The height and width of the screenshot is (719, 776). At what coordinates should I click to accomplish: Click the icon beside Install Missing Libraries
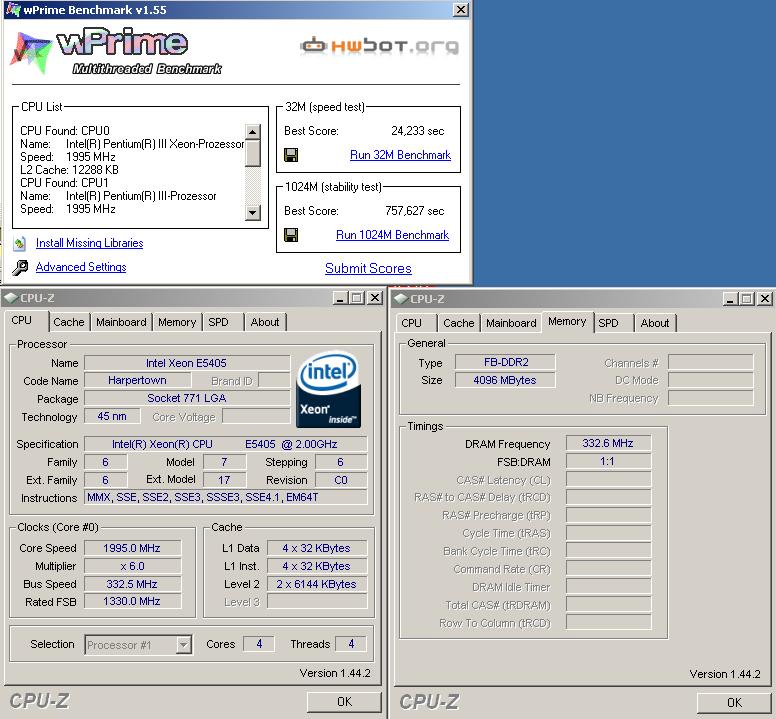19,243
